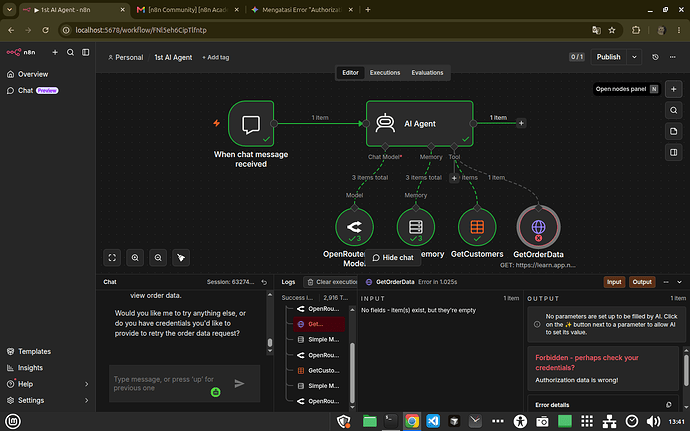
Task: Open logs panel three-dots menu
Action: click(x=666, y=282)
